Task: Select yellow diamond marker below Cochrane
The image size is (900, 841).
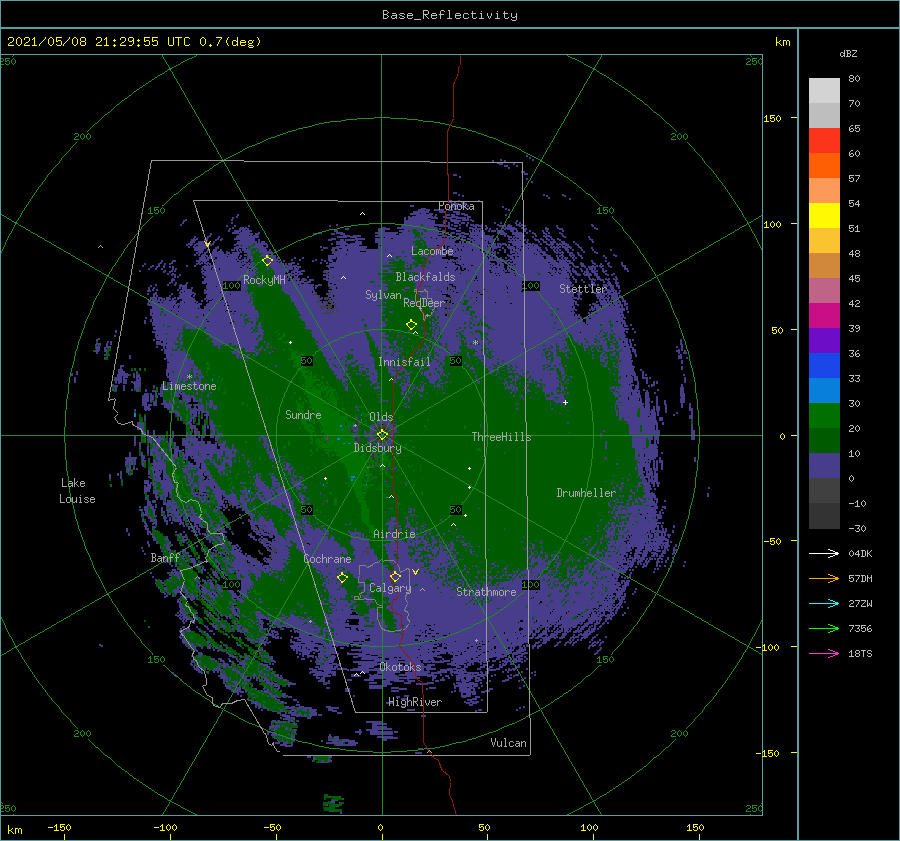Action: 342,577
